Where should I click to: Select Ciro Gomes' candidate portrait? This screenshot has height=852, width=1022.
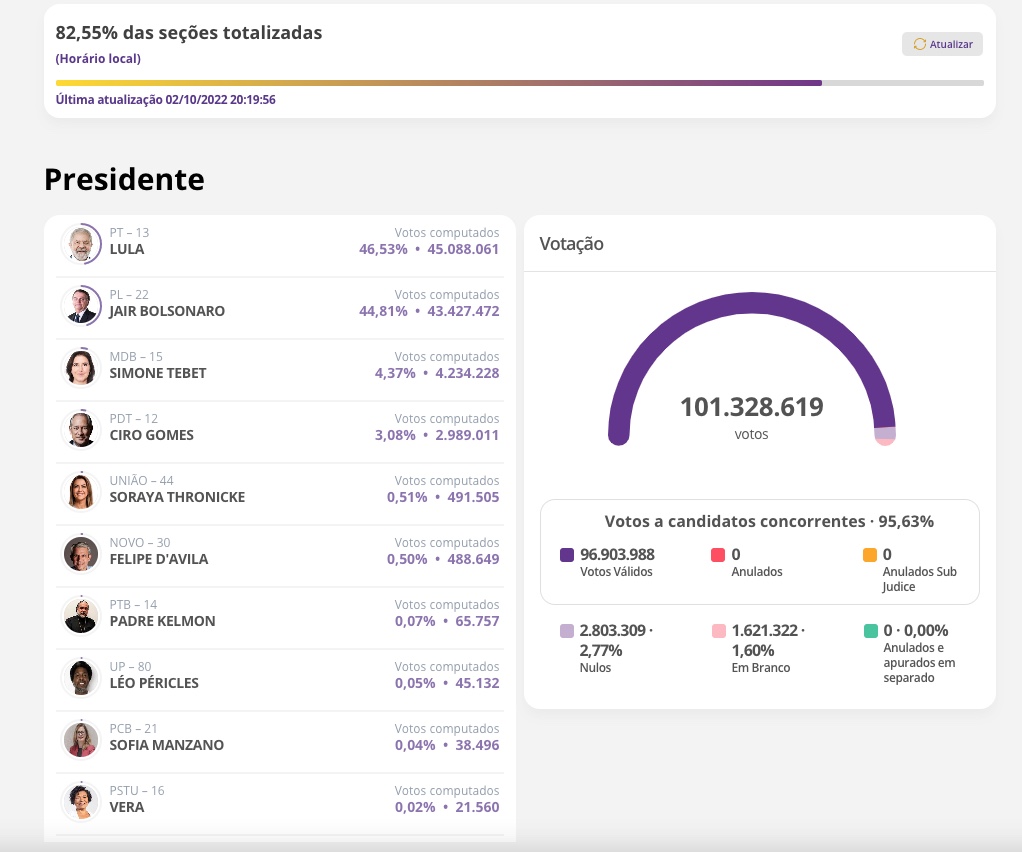80,429
